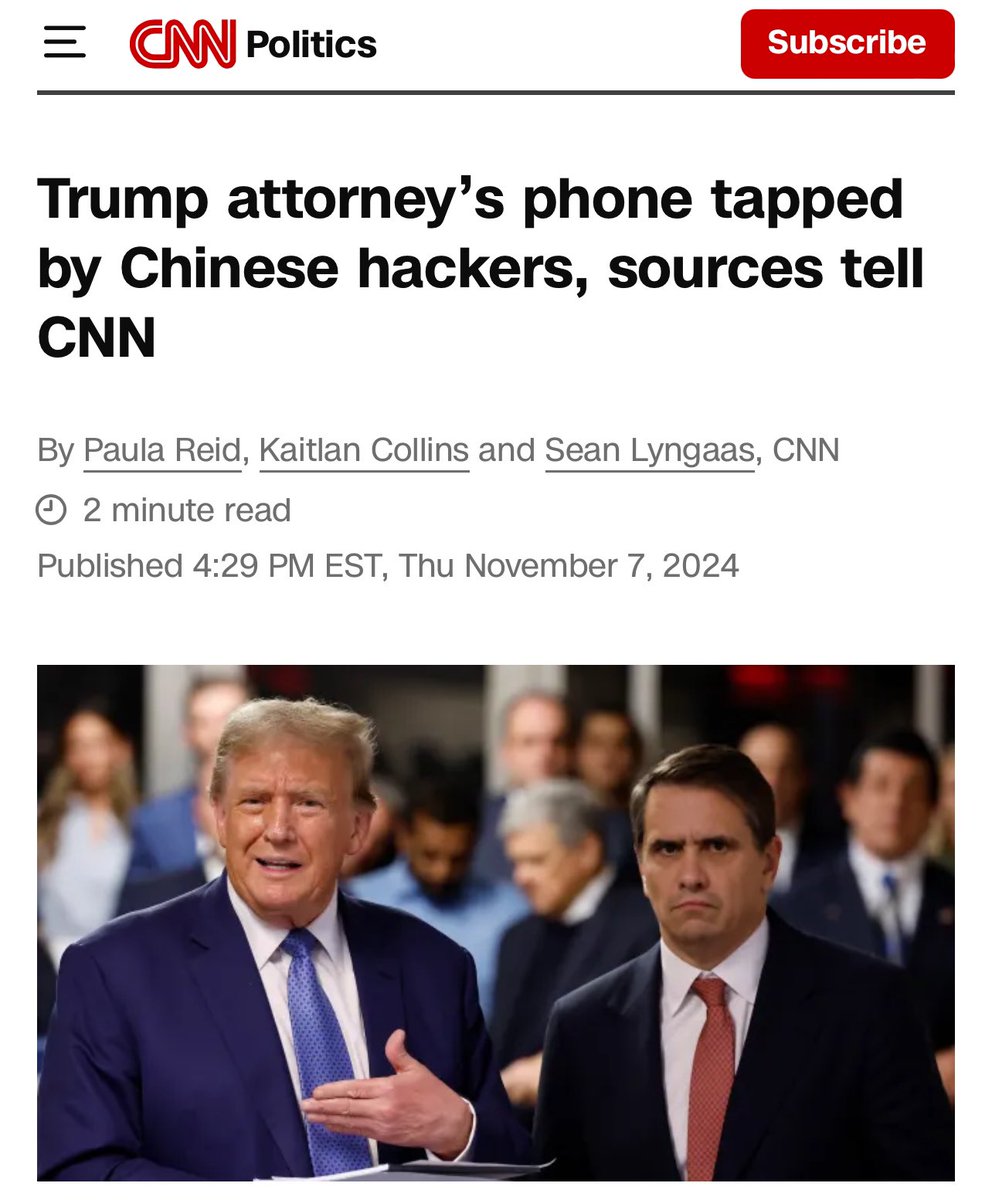
Task: Open Kaitlan Collins author link
Action: (x=364, y=451)
